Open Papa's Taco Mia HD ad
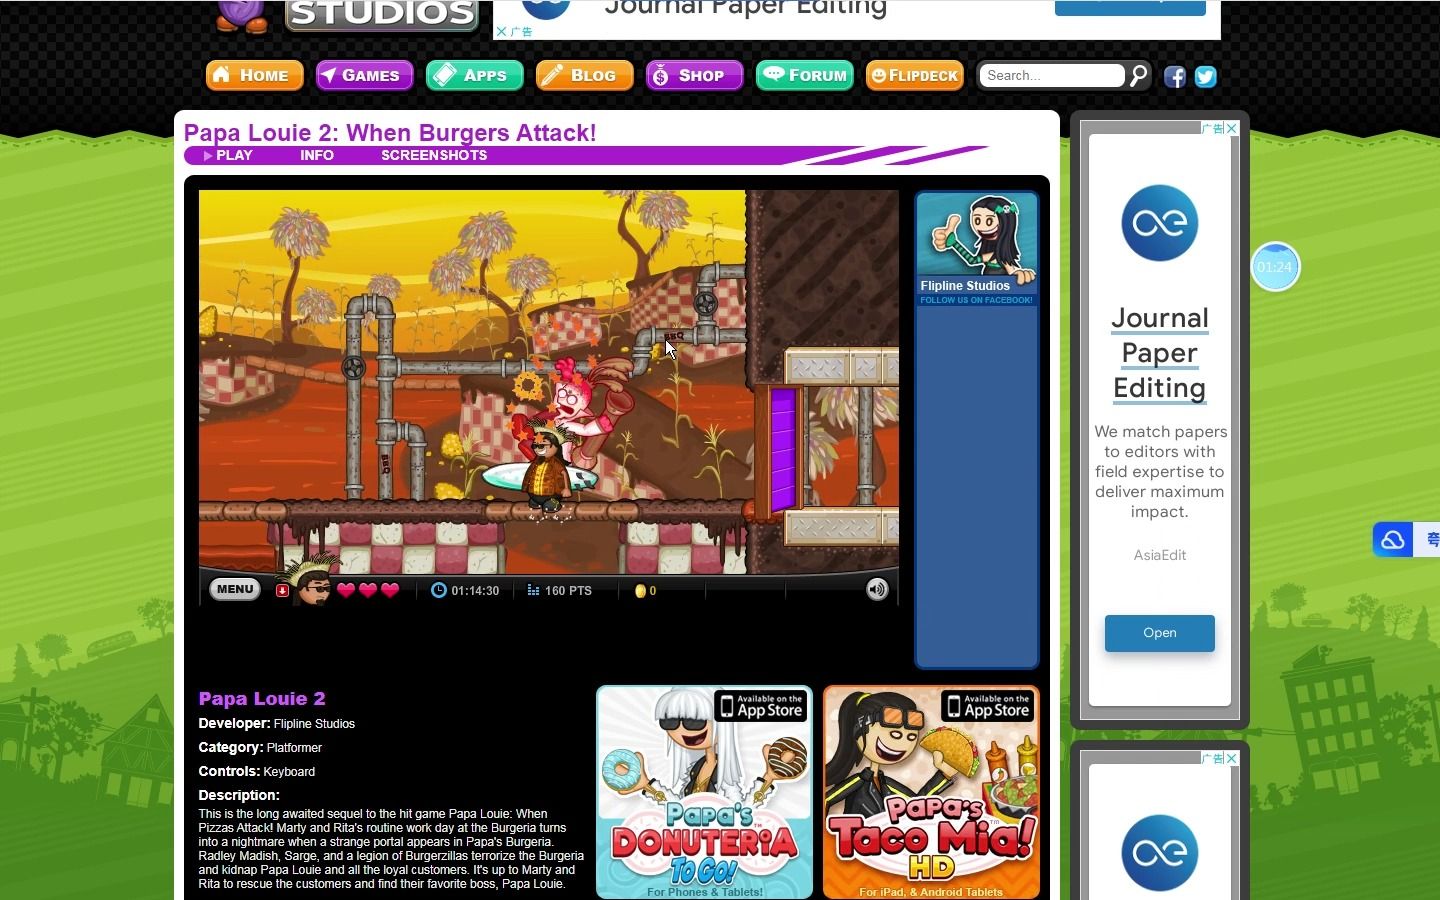The width and height of the screenshot is (1440, 900). (x=931, y=792)
